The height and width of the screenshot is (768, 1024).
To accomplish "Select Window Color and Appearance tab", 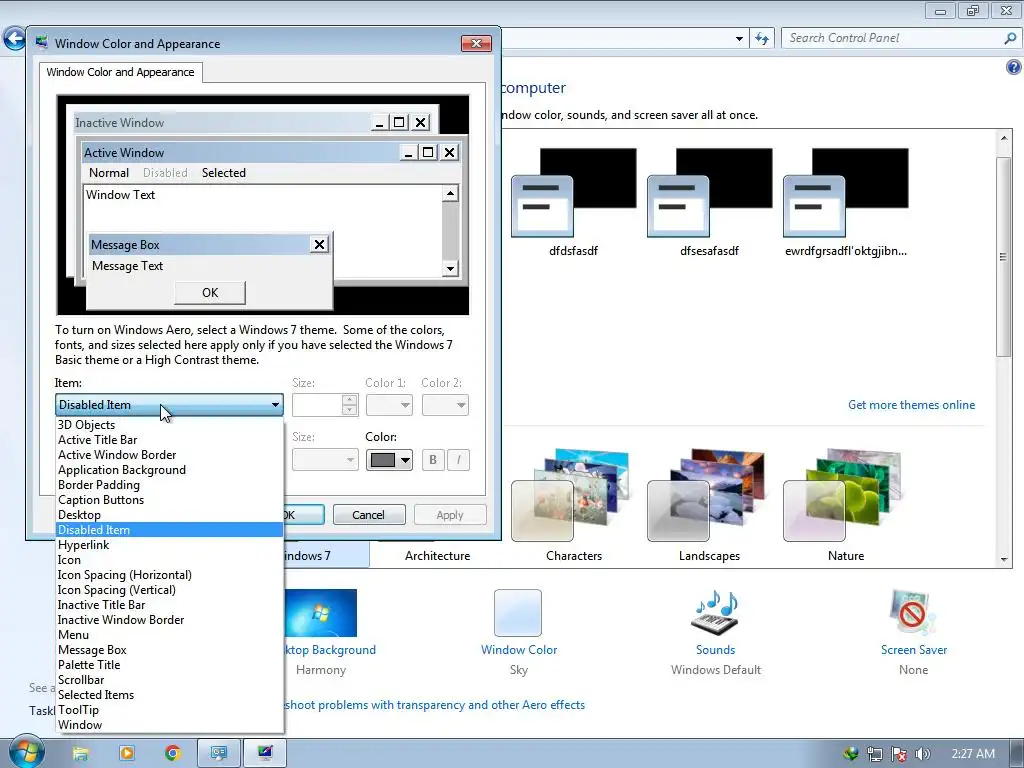I will pyautogui.click(x=120, y=72).
